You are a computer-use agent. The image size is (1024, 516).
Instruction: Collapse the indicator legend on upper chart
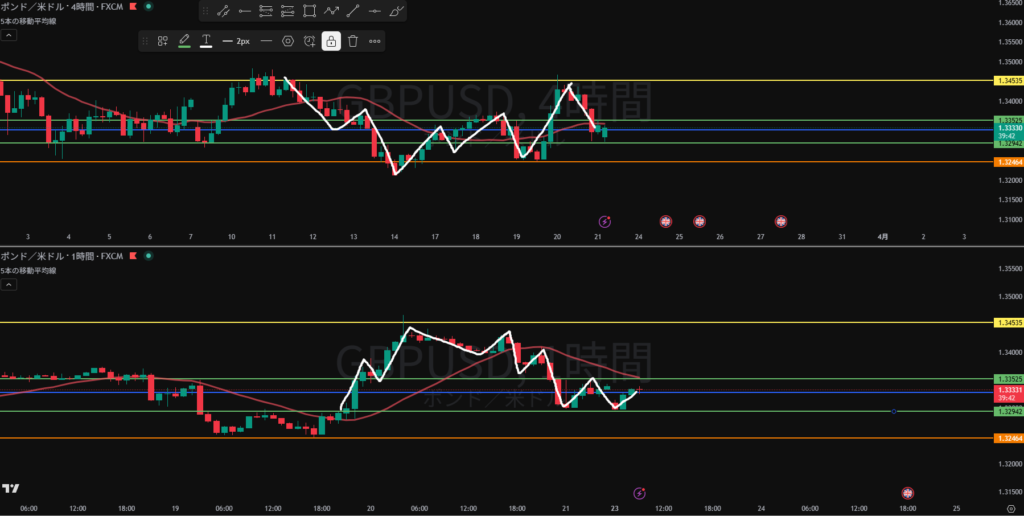coord(8,34)
